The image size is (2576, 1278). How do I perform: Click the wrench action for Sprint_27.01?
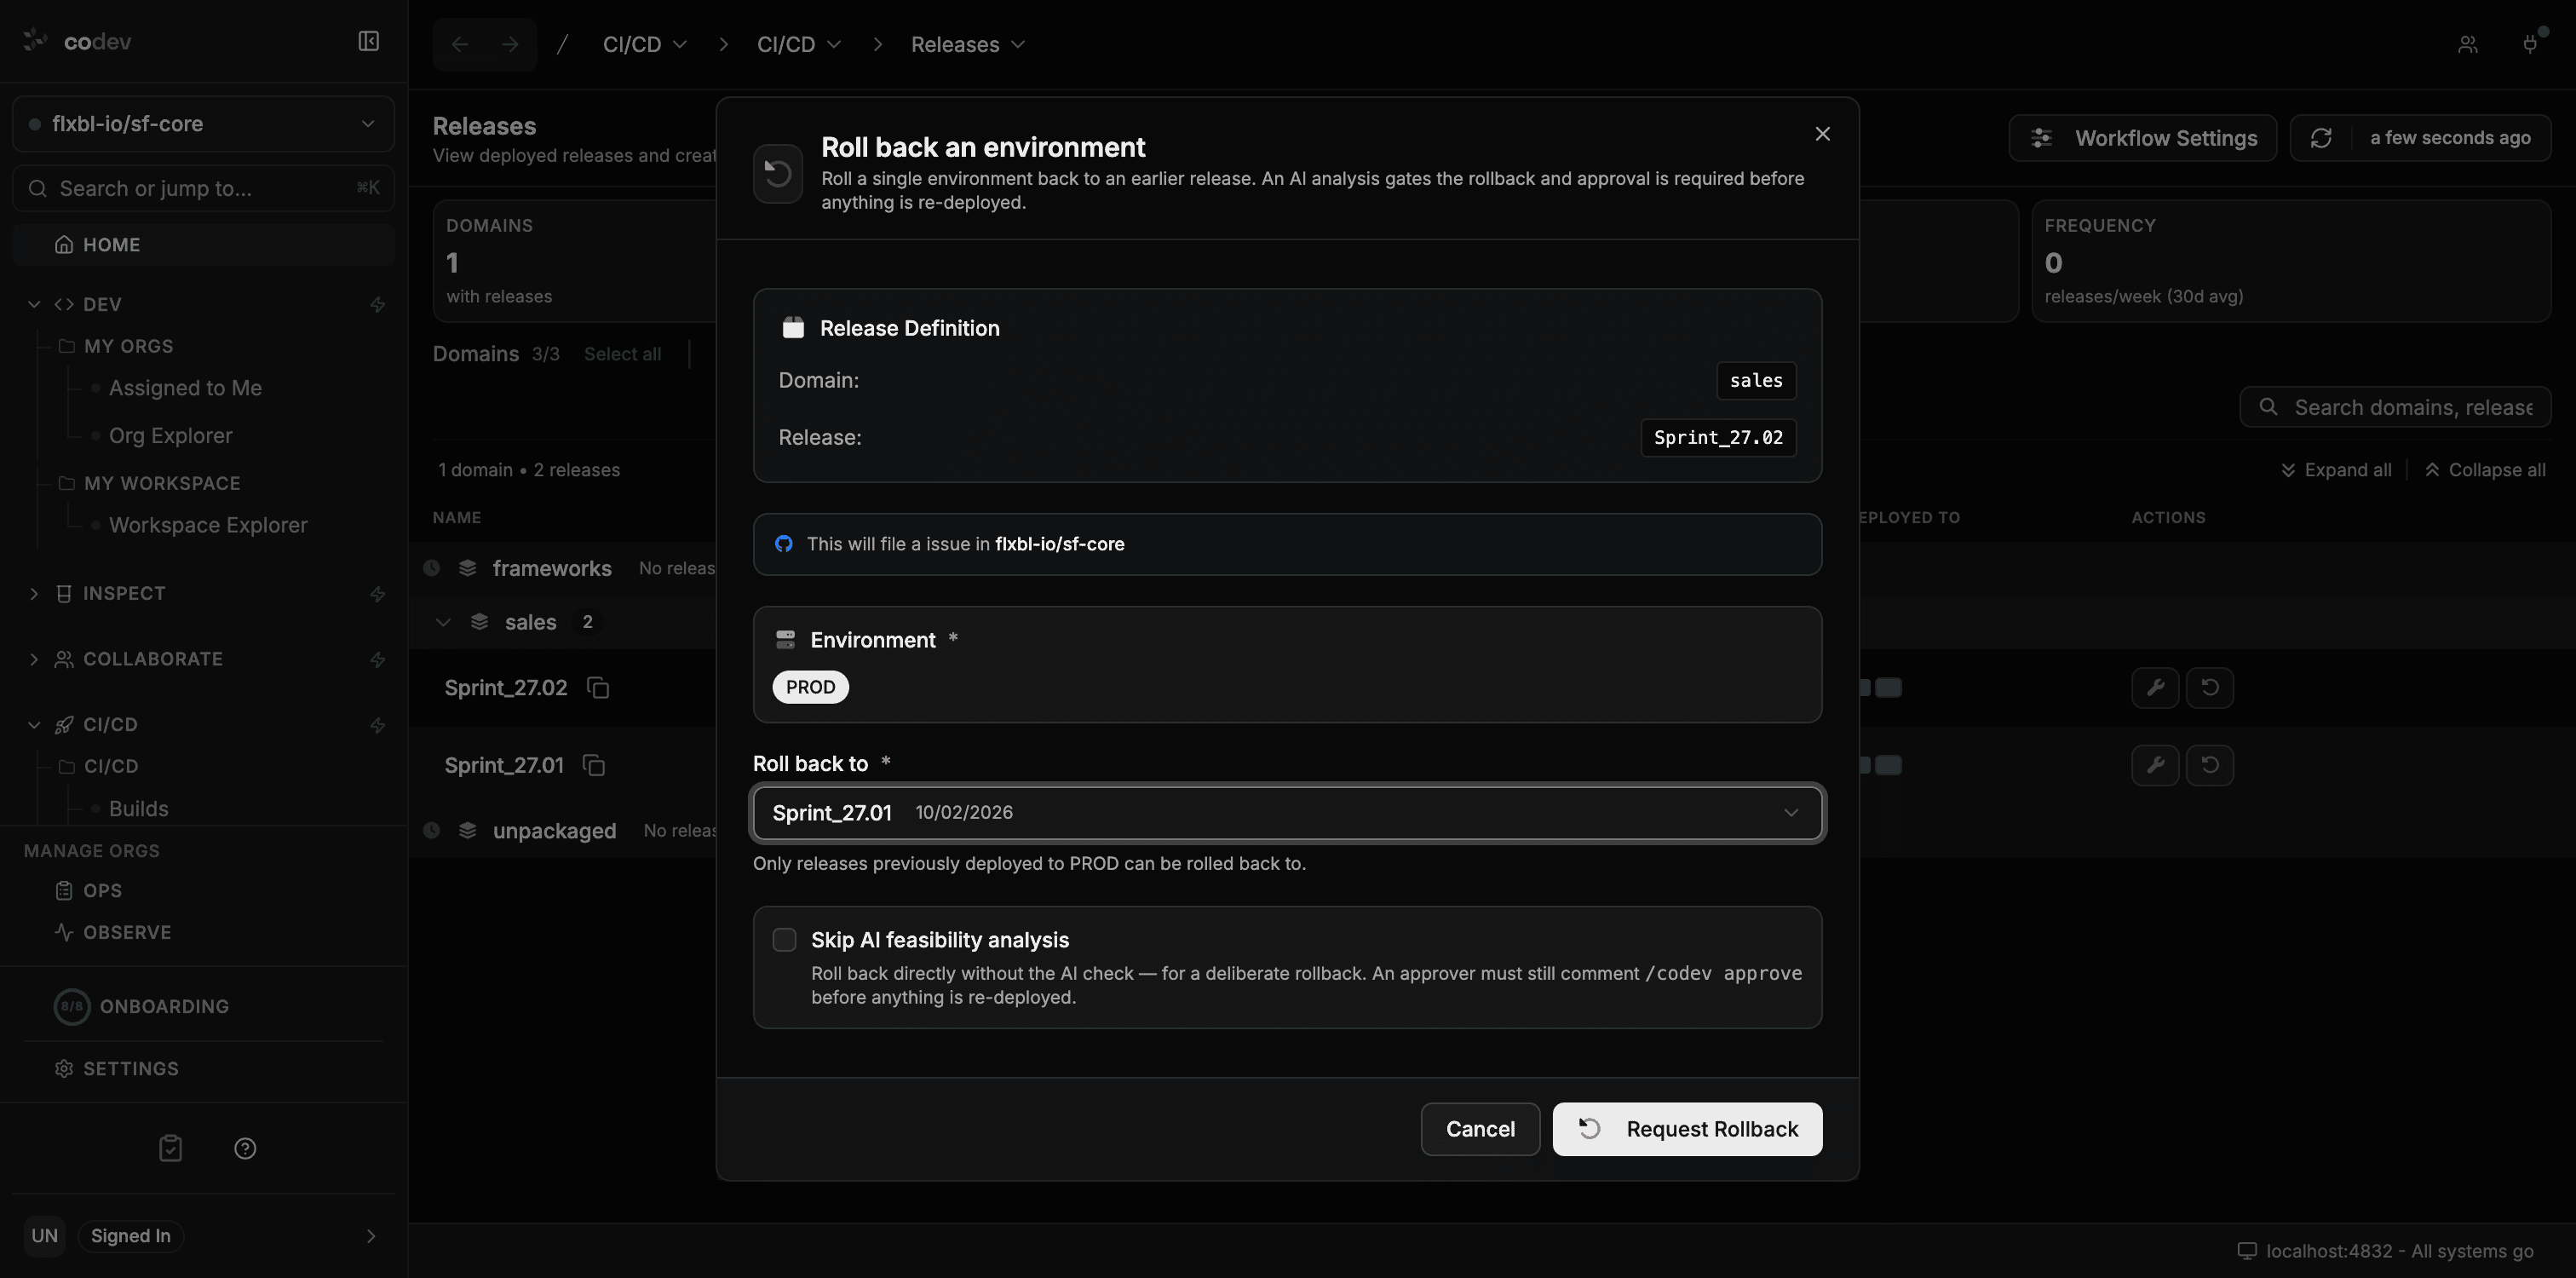[2155, 765]
